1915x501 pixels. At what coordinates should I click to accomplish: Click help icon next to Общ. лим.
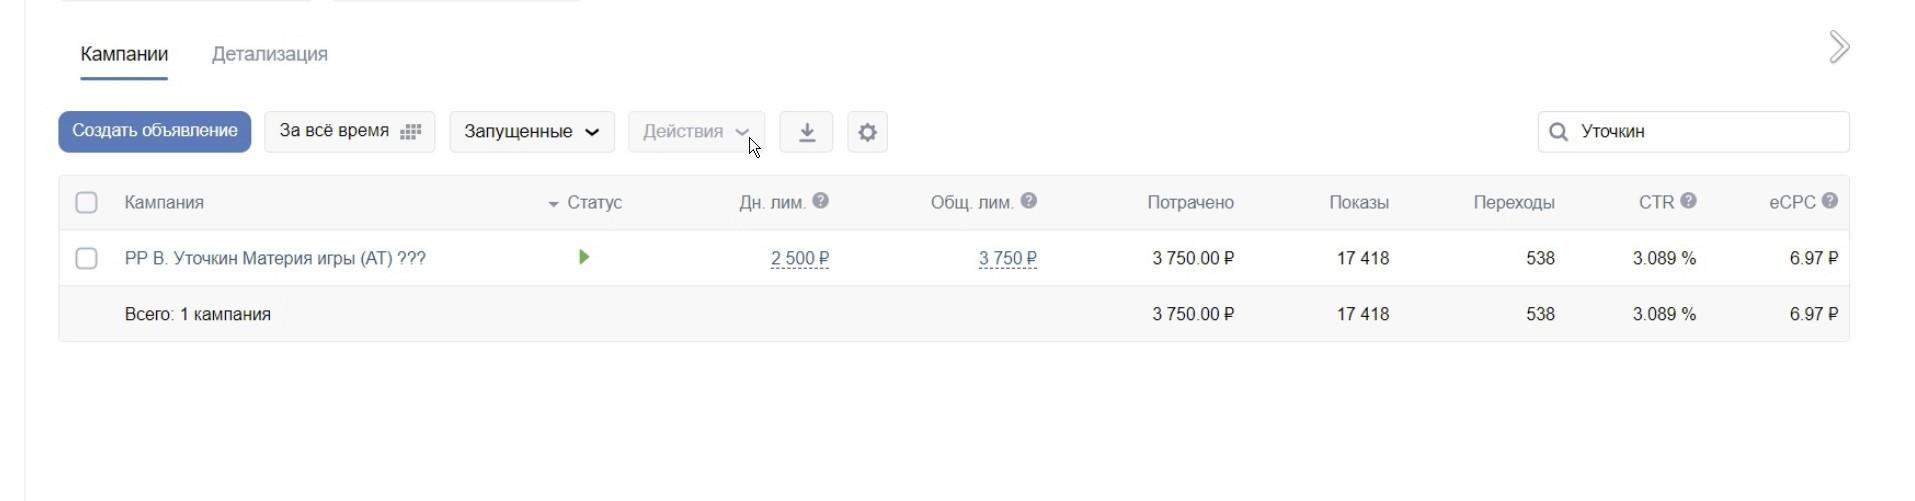[1029, 201]
